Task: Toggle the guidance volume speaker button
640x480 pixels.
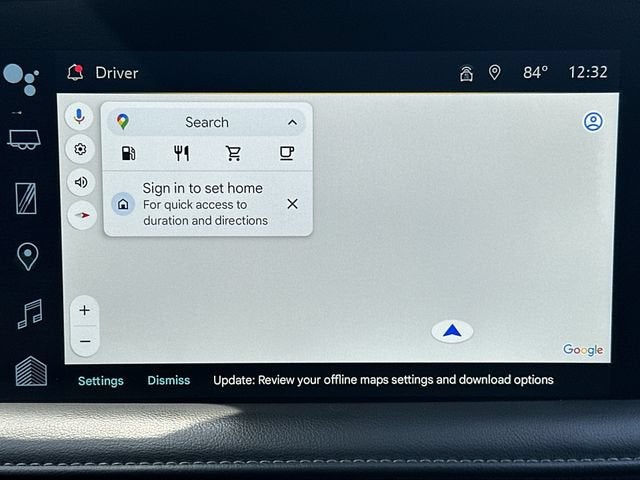Action: point(81,182)
